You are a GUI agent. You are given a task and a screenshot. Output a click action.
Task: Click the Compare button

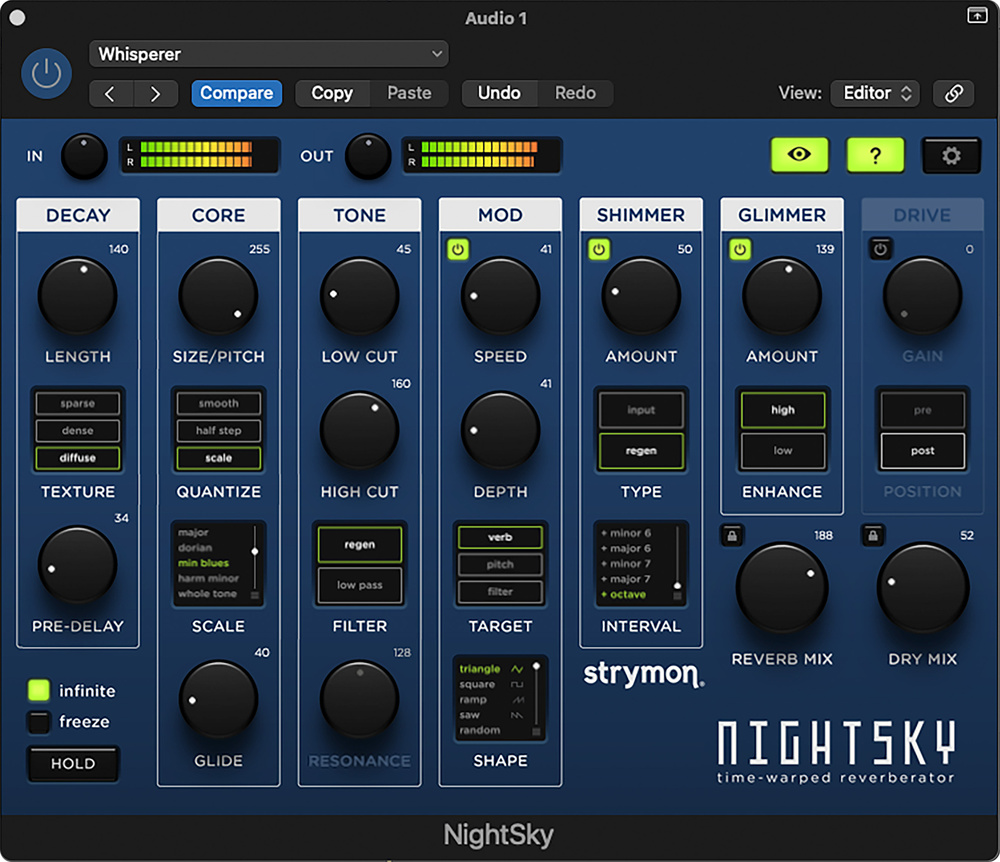point(236,93)
